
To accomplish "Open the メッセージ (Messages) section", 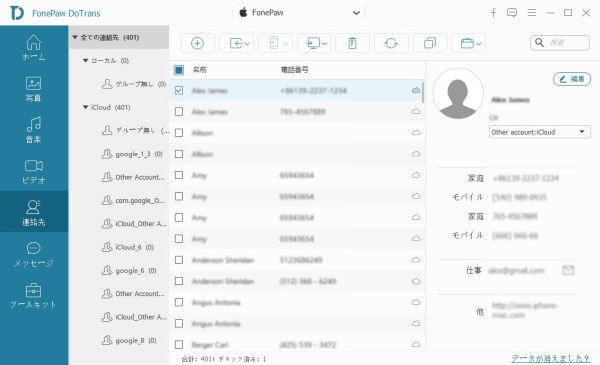I will click(34, 254).
